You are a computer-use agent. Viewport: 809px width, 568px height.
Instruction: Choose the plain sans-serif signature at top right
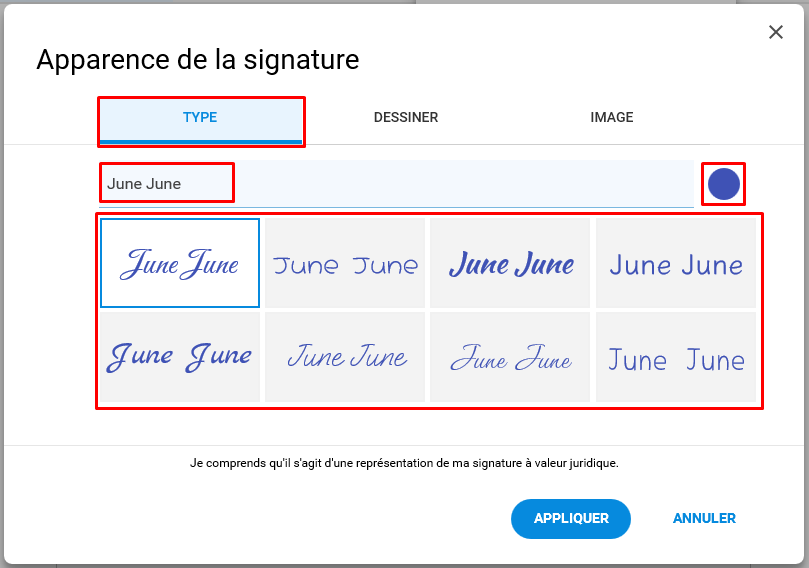(676, 263)
